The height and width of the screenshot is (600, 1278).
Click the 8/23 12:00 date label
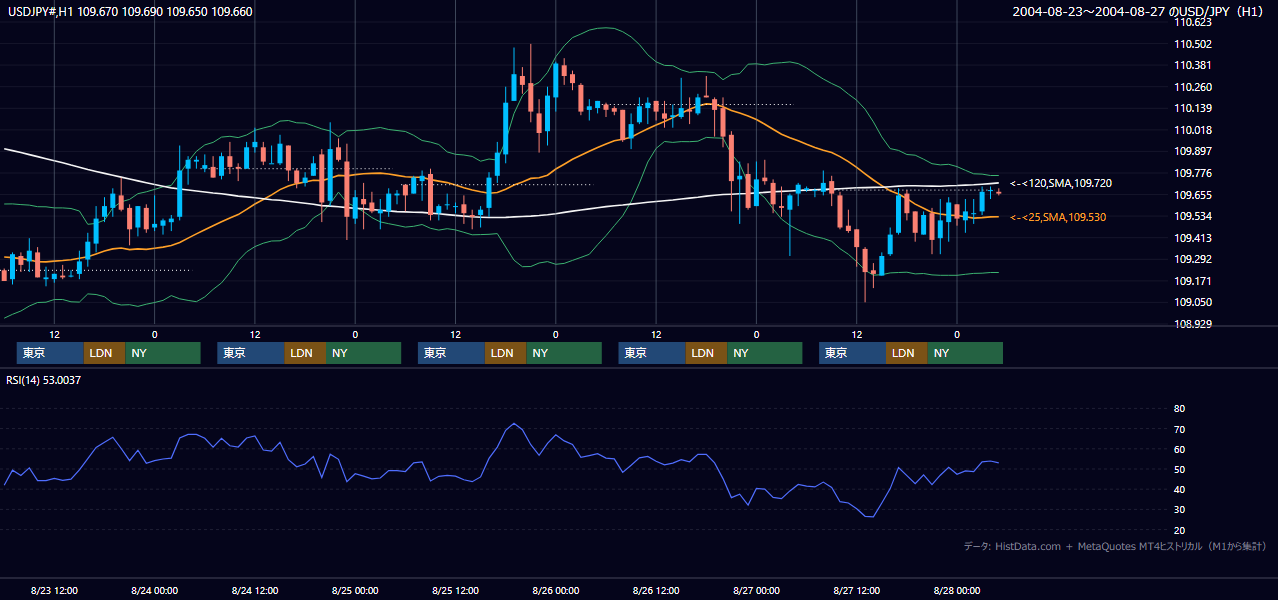click(x=55, y=590)
